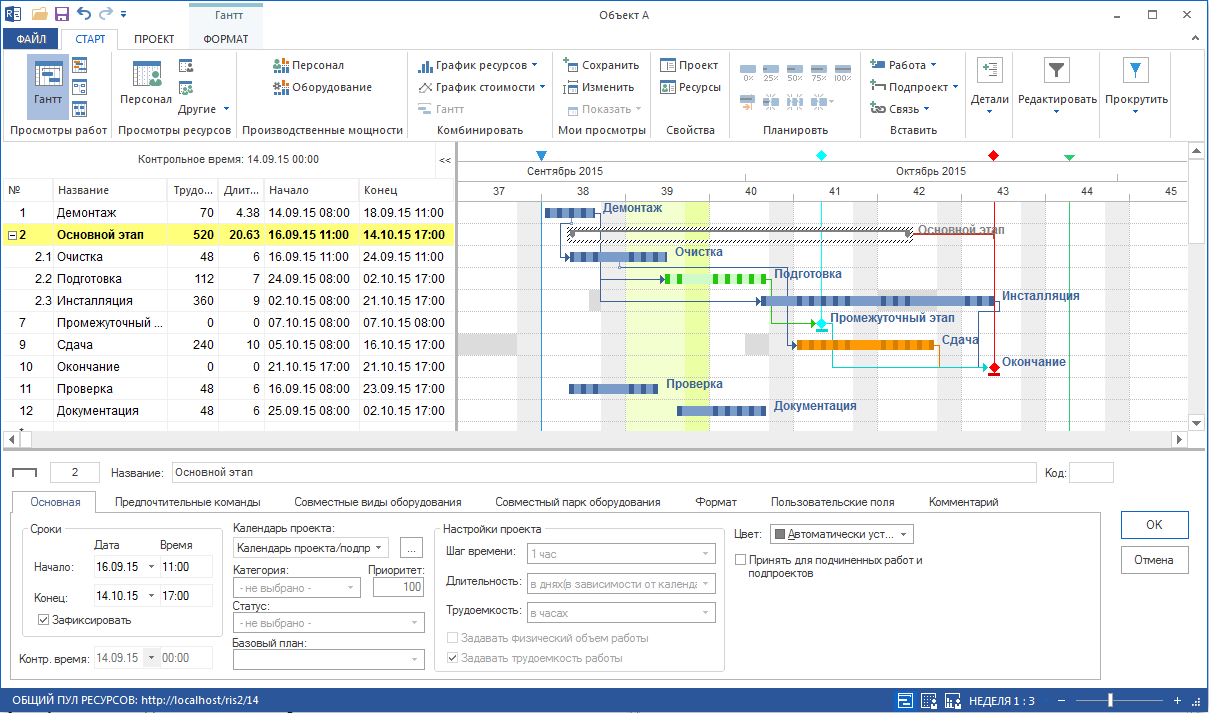Expand the Цвет color dropdown
This screenshot has width=1209, height=713.
point(904,535)
